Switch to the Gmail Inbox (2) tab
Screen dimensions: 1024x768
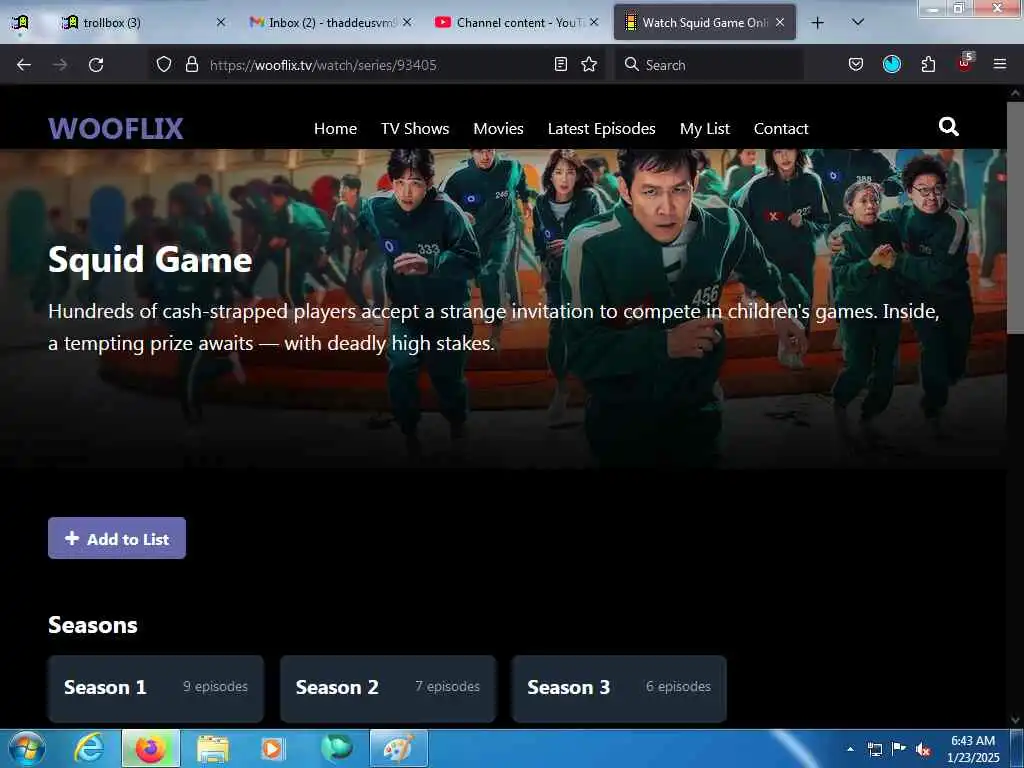[330, 23]
